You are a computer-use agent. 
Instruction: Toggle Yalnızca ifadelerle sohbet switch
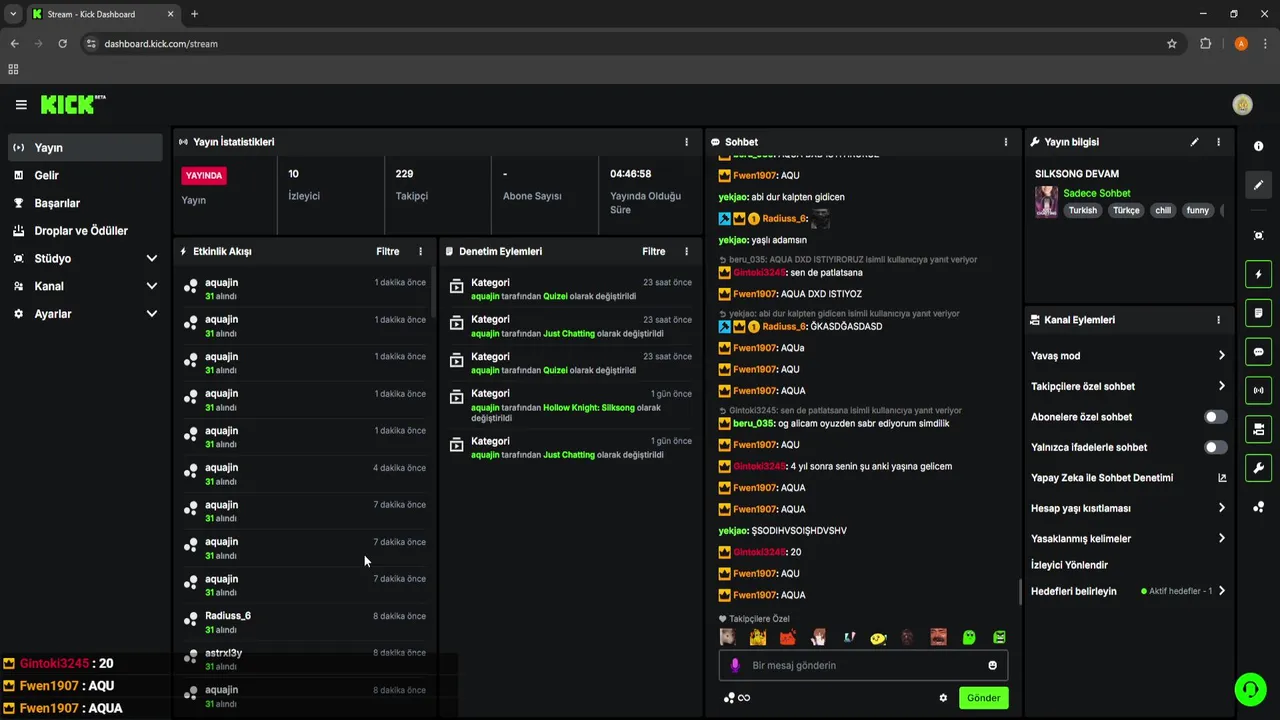(x=1215, y=447)
